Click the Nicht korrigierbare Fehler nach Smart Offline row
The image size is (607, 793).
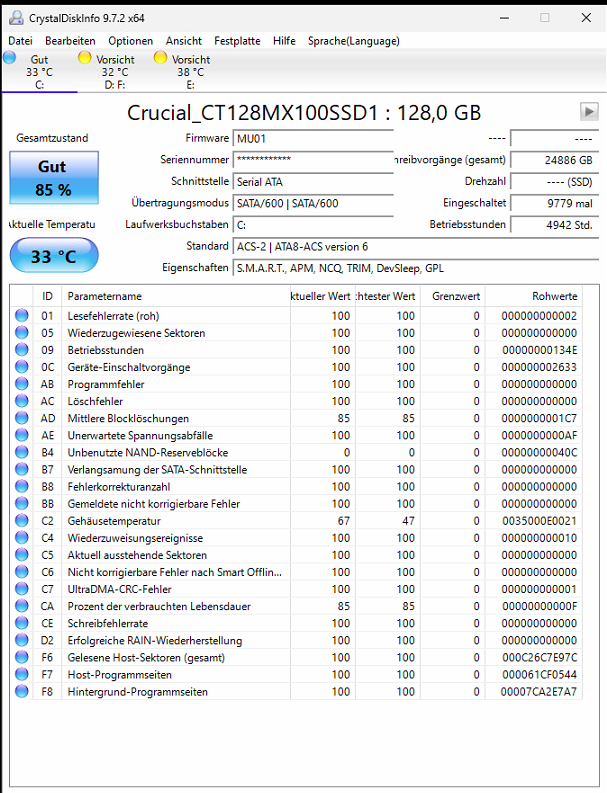(x=296, y=572)
